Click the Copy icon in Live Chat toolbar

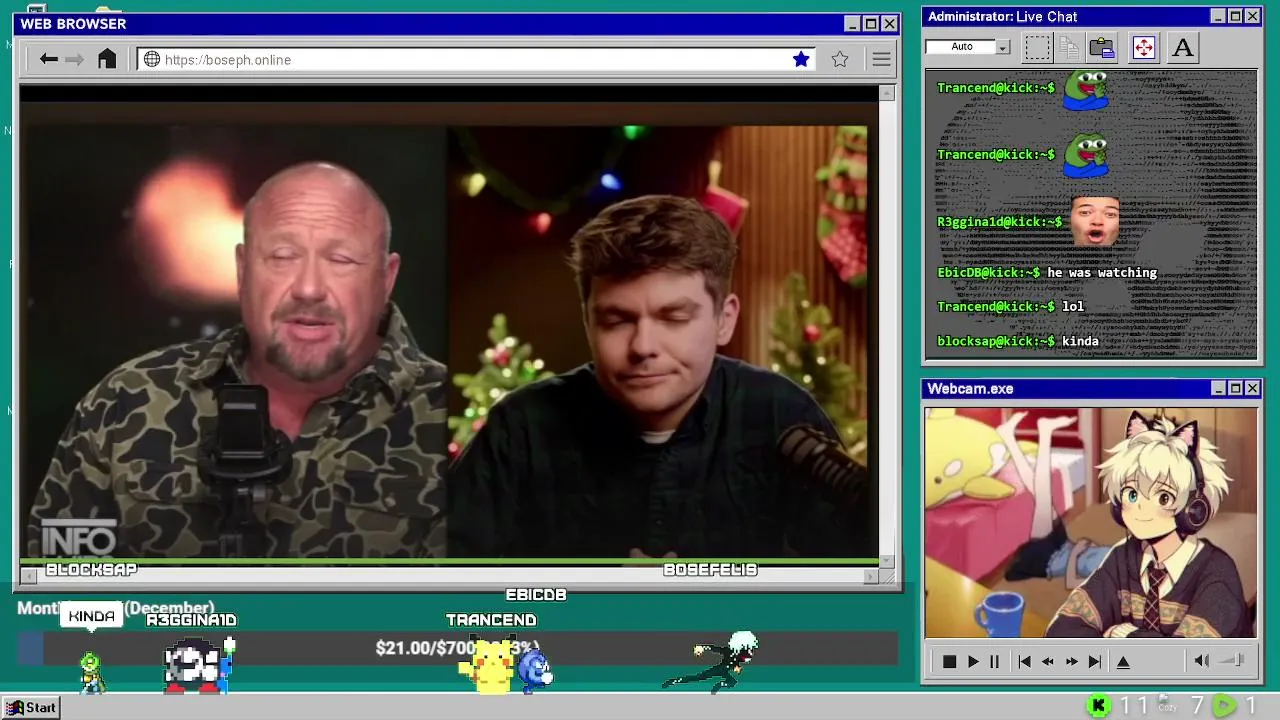point(1069,47)
